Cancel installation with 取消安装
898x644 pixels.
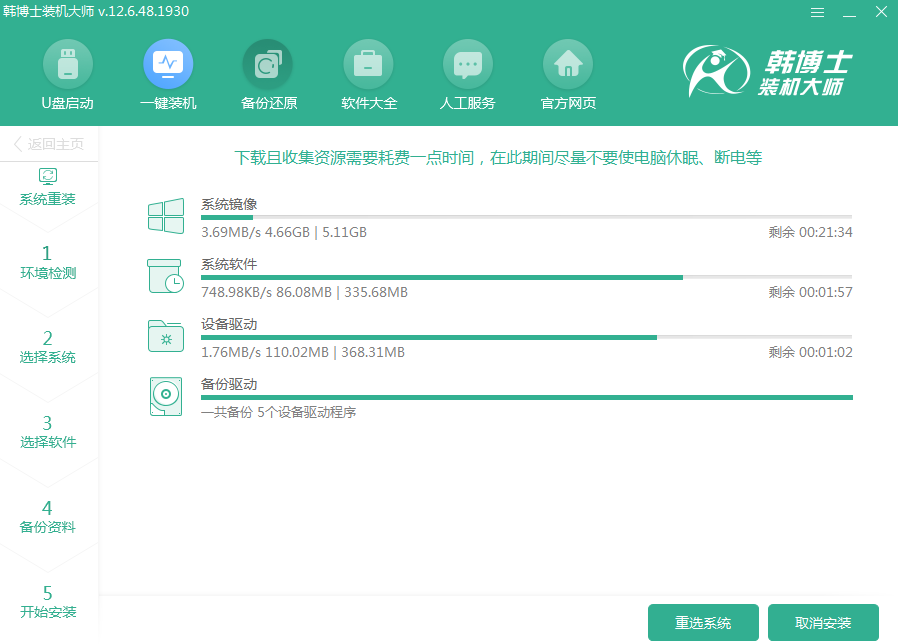pos(823,621)
